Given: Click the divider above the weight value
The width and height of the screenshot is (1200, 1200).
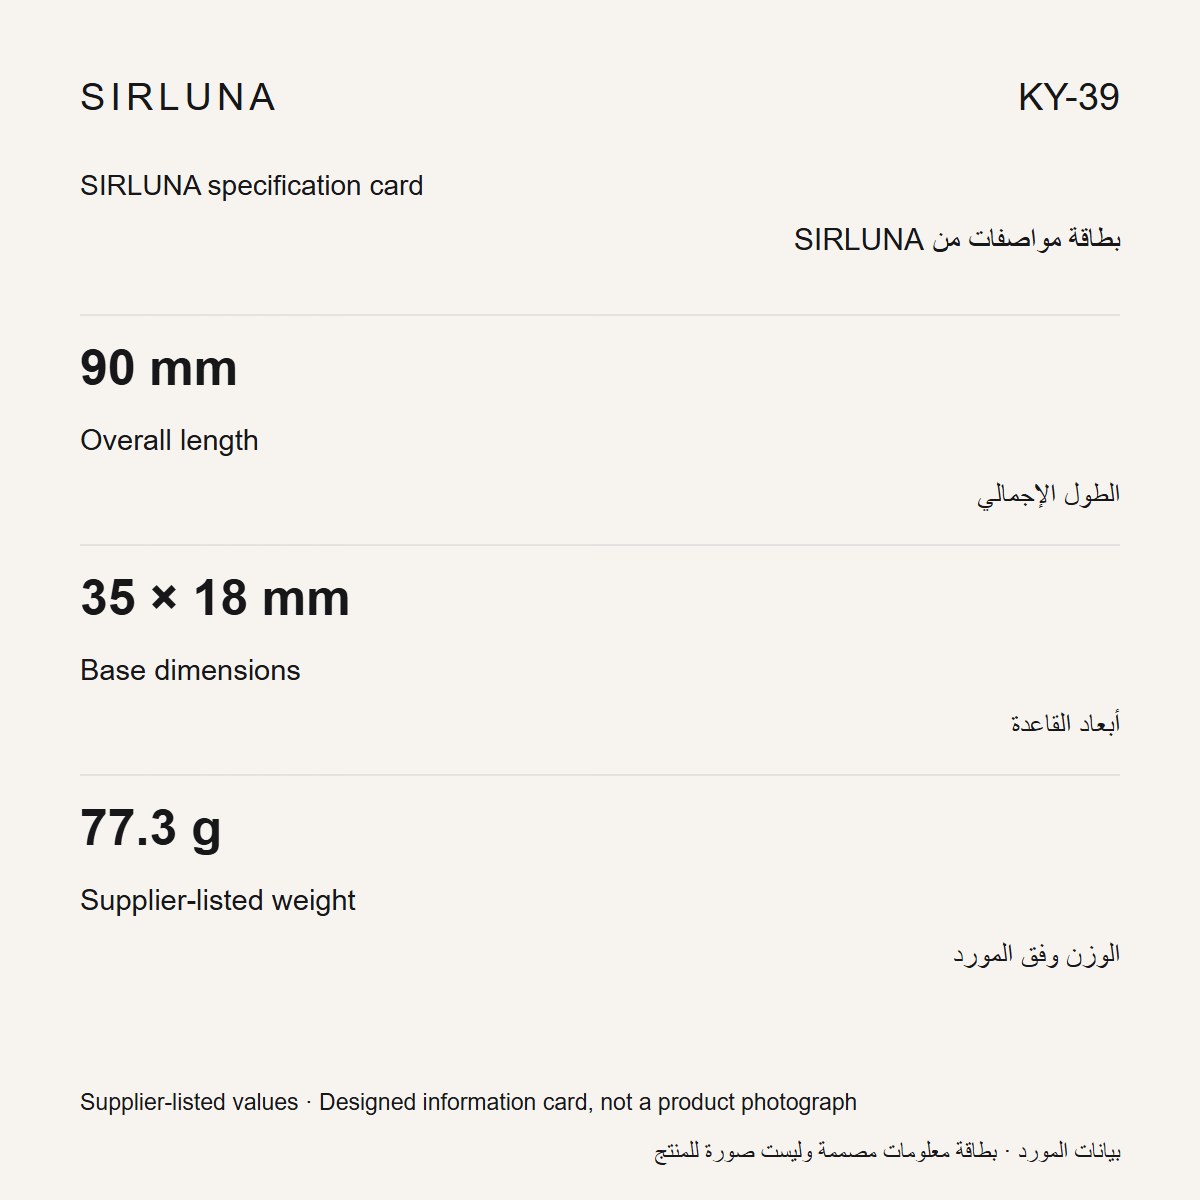Looking at the screenshot, I should pos(600,775).
